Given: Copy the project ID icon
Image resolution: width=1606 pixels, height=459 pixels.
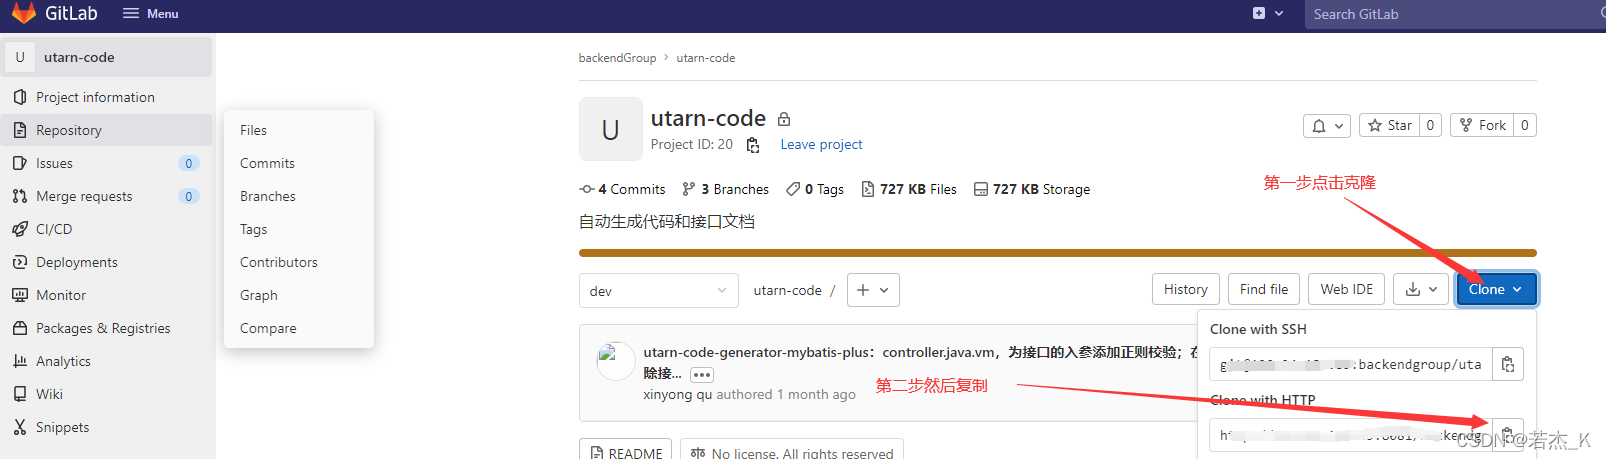Looking at the screenshot, I should tap(753, 145).
